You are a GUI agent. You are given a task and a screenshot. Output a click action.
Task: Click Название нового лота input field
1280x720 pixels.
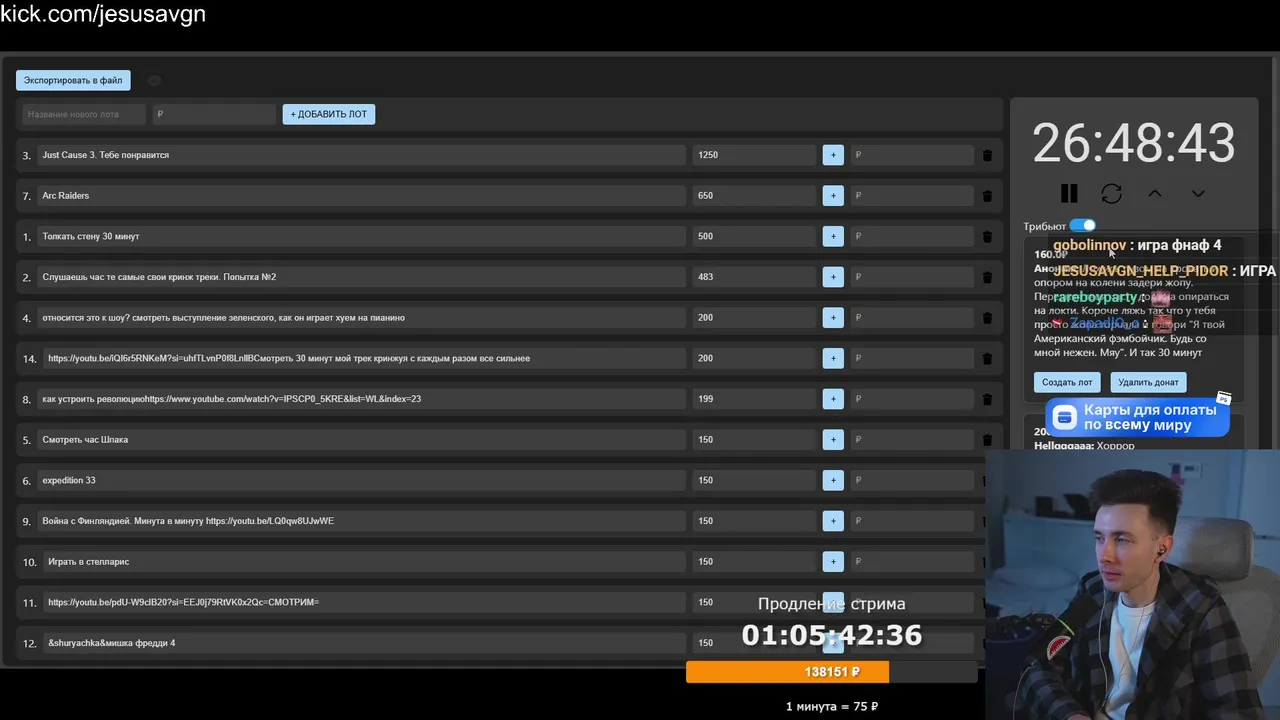[84, 114]
